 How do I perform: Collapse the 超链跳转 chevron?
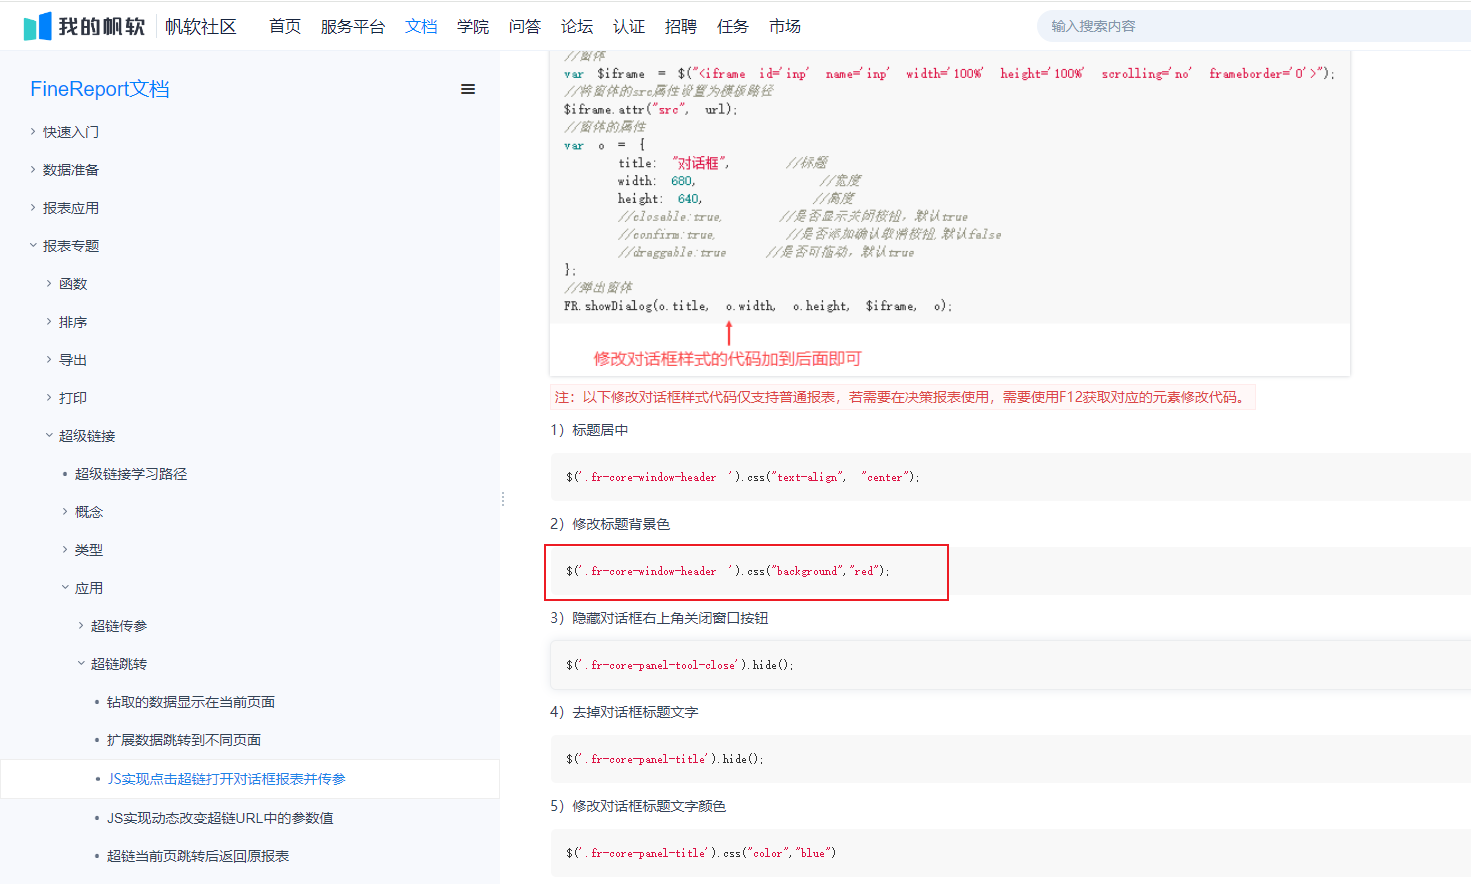coord(81,663)
